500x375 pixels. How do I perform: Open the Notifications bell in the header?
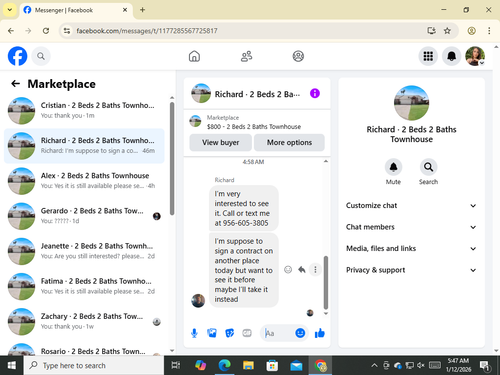451,56
